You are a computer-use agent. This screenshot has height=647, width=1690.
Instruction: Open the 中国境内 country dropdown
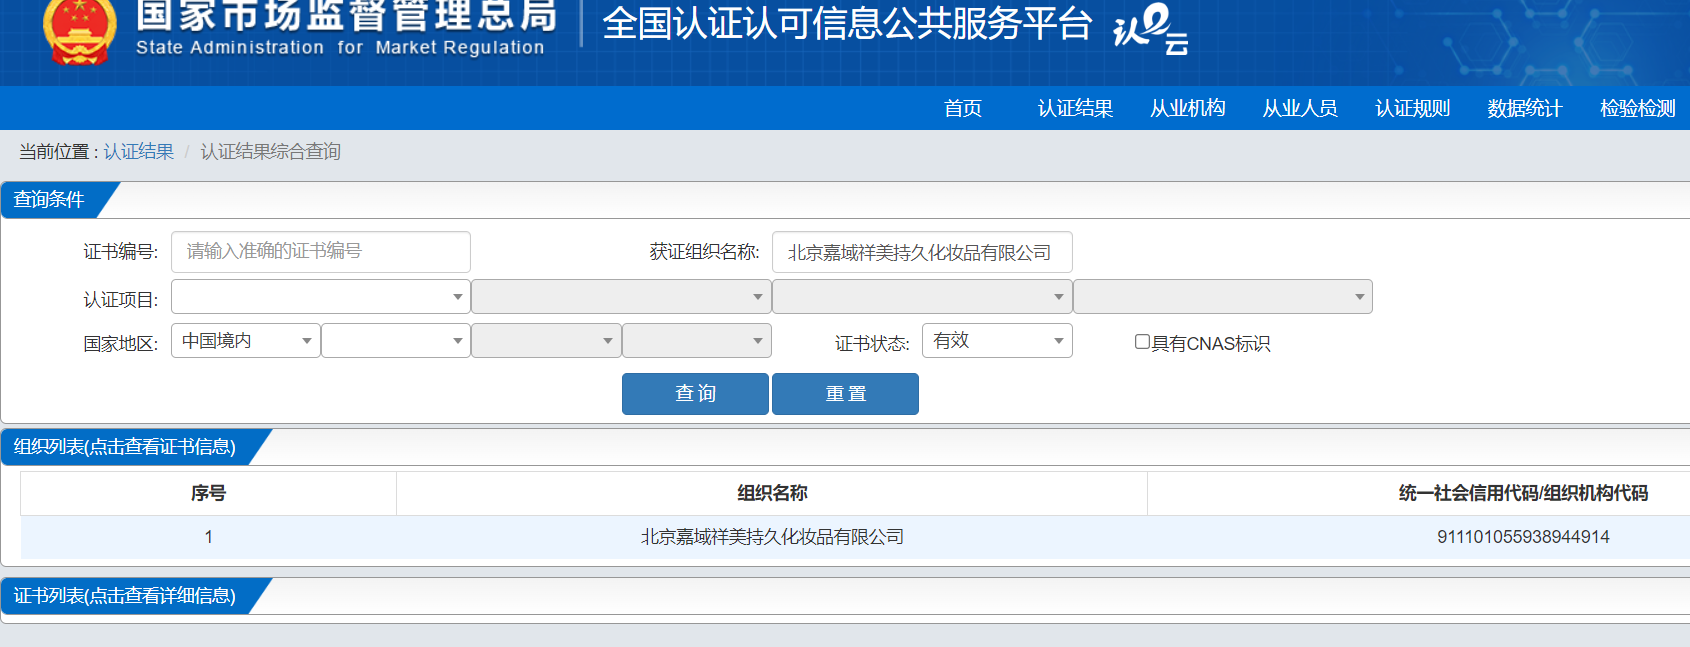tap(246, 341)
